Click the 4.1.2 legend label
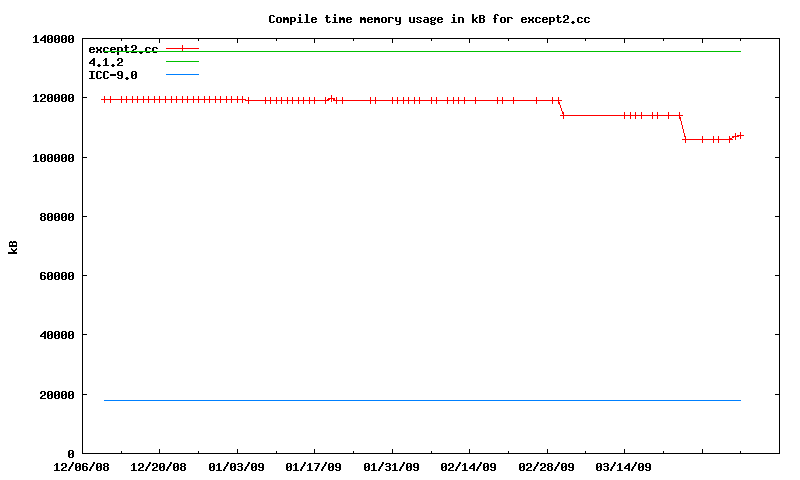This screenshot has width=800, height=480. click(106, 62)
